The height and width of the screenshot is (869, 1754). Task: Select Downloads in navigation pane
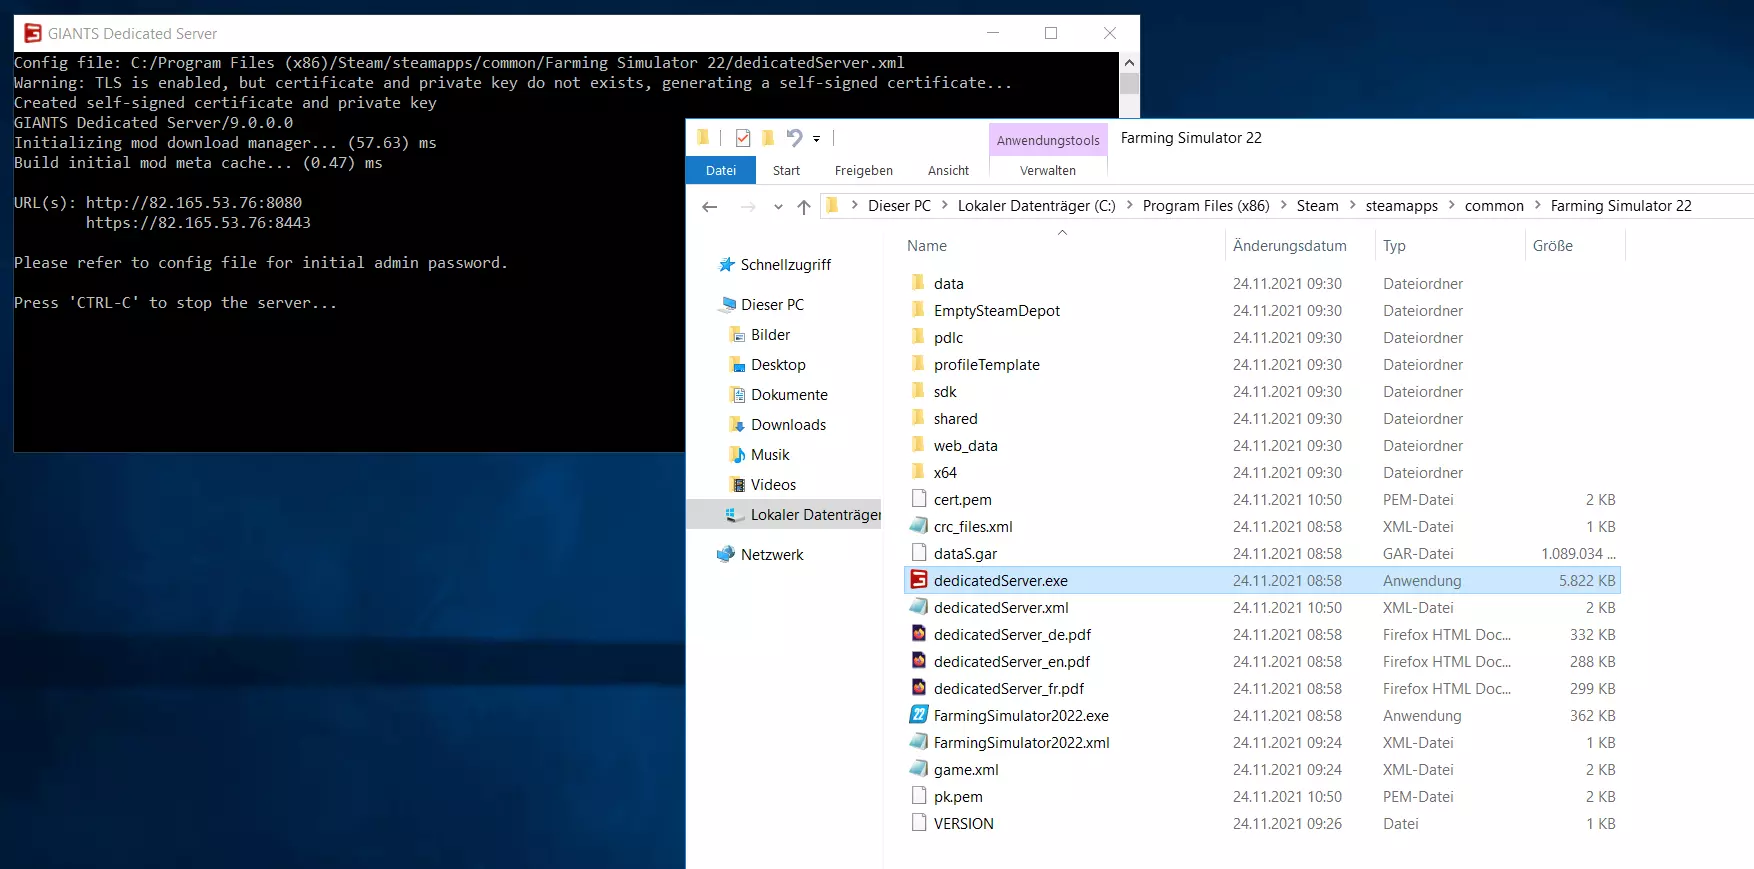tap(788, 425)
